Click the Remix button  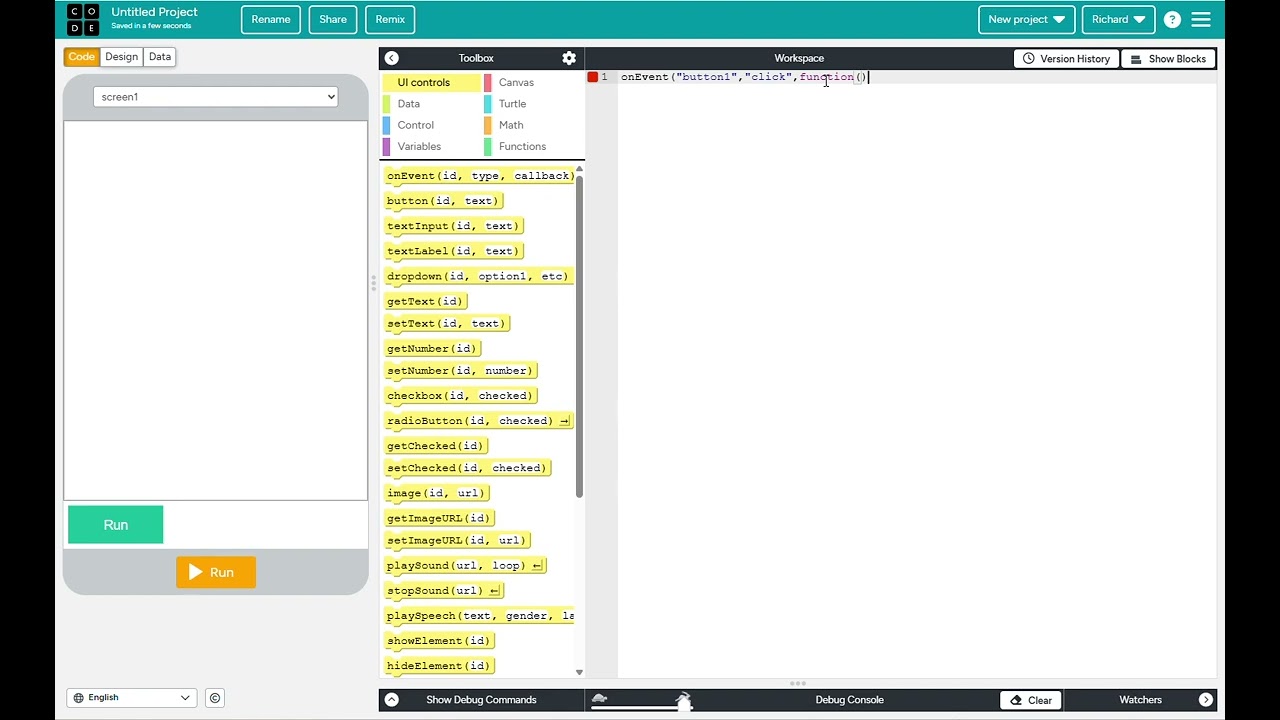[x=390, y=19]
